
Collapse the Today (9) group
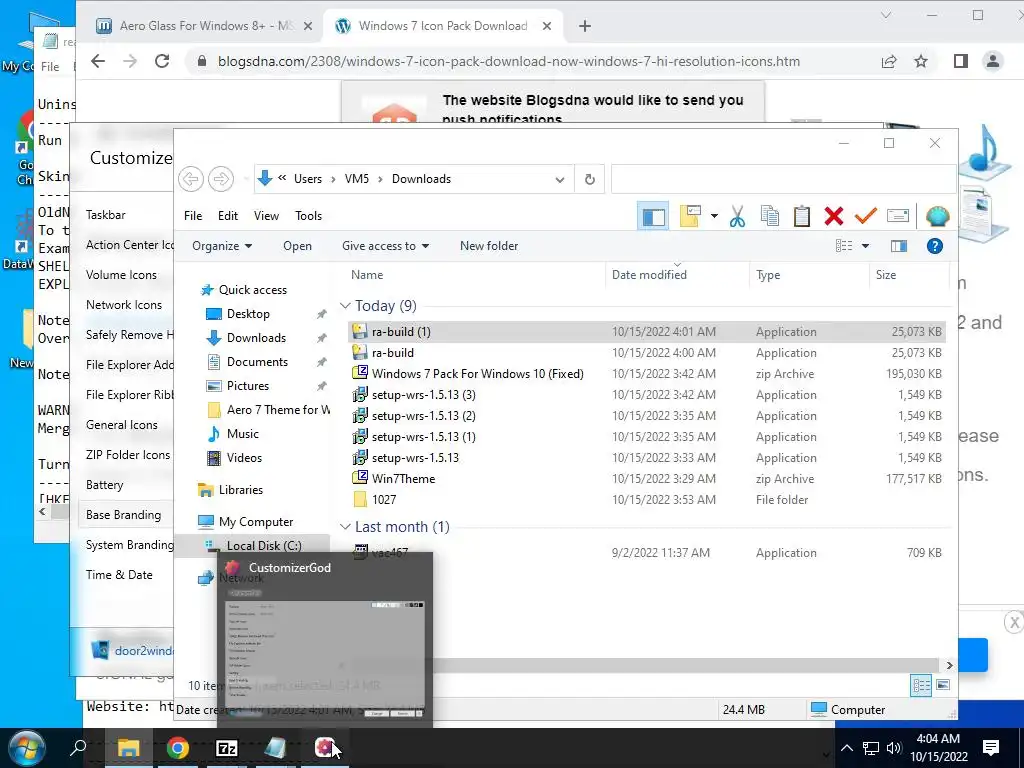coord(345,306)
